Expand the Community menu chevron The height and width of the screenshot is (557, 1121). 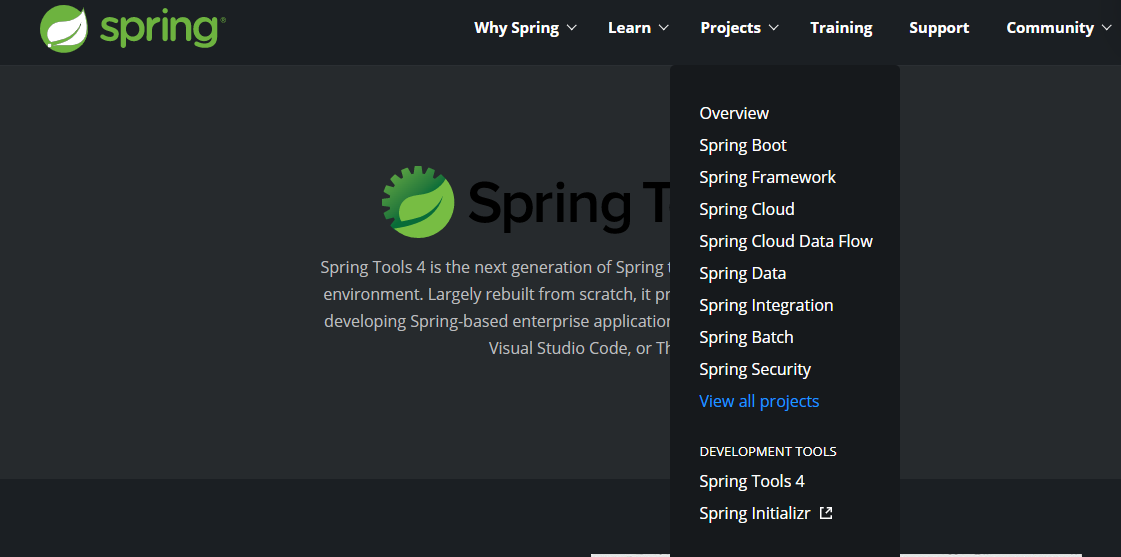tap(1107, 28)
